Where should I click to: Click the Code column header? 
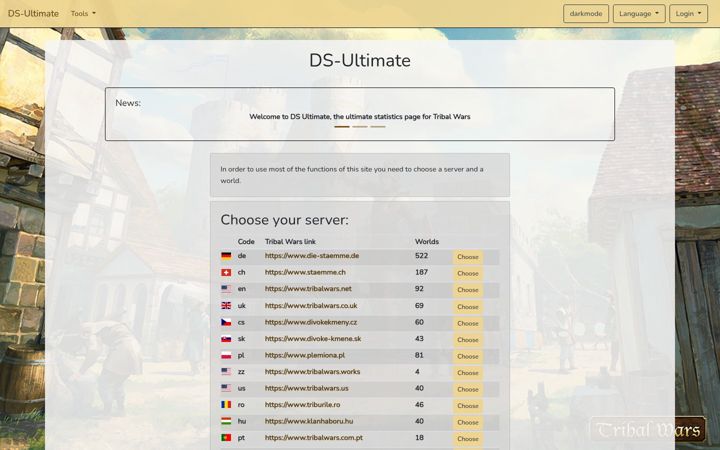[246, 242]
